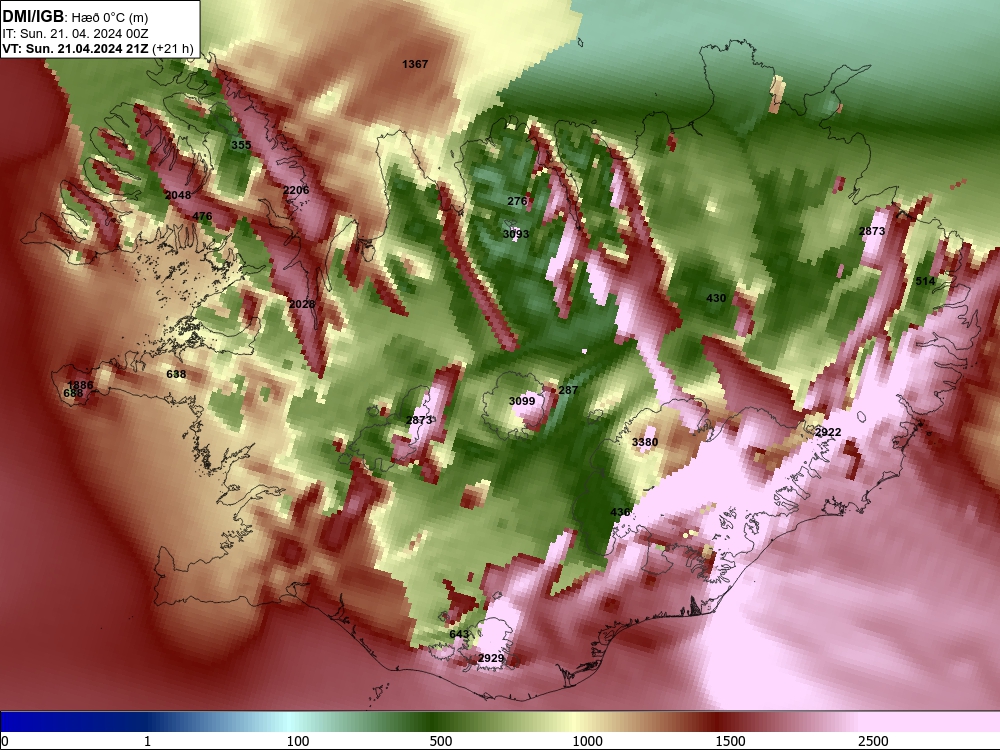Screen dimensions: 1000x750
Task: Click the 'VT: Sun. 21.04.2024 21Z (+21 h)' line
Action: (98, 48)
